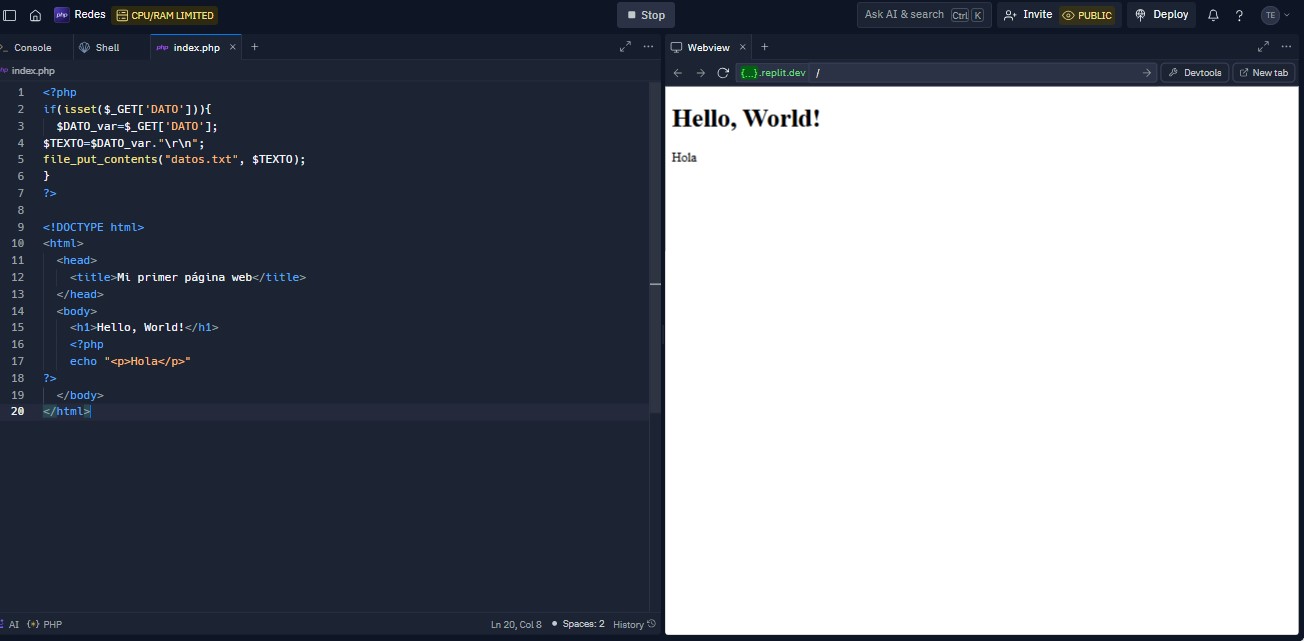Open the AI status bar item
The height and width of the screenshot is (641, 1304).
click(x=10, y=624)
